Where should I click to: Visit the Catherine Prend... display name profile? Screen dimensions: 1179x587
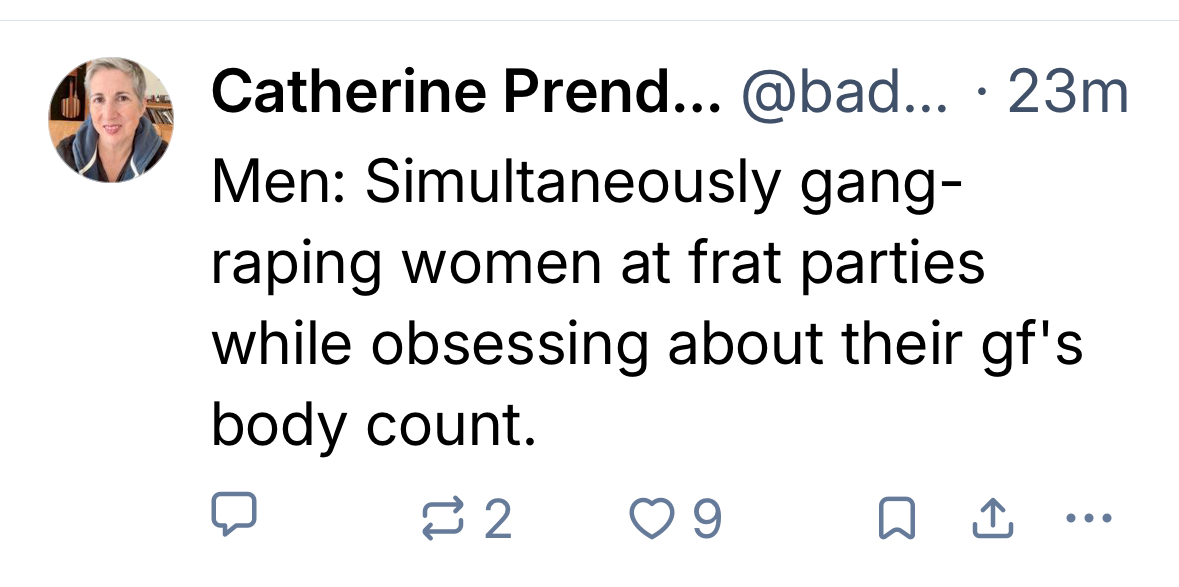click(465, 94)
